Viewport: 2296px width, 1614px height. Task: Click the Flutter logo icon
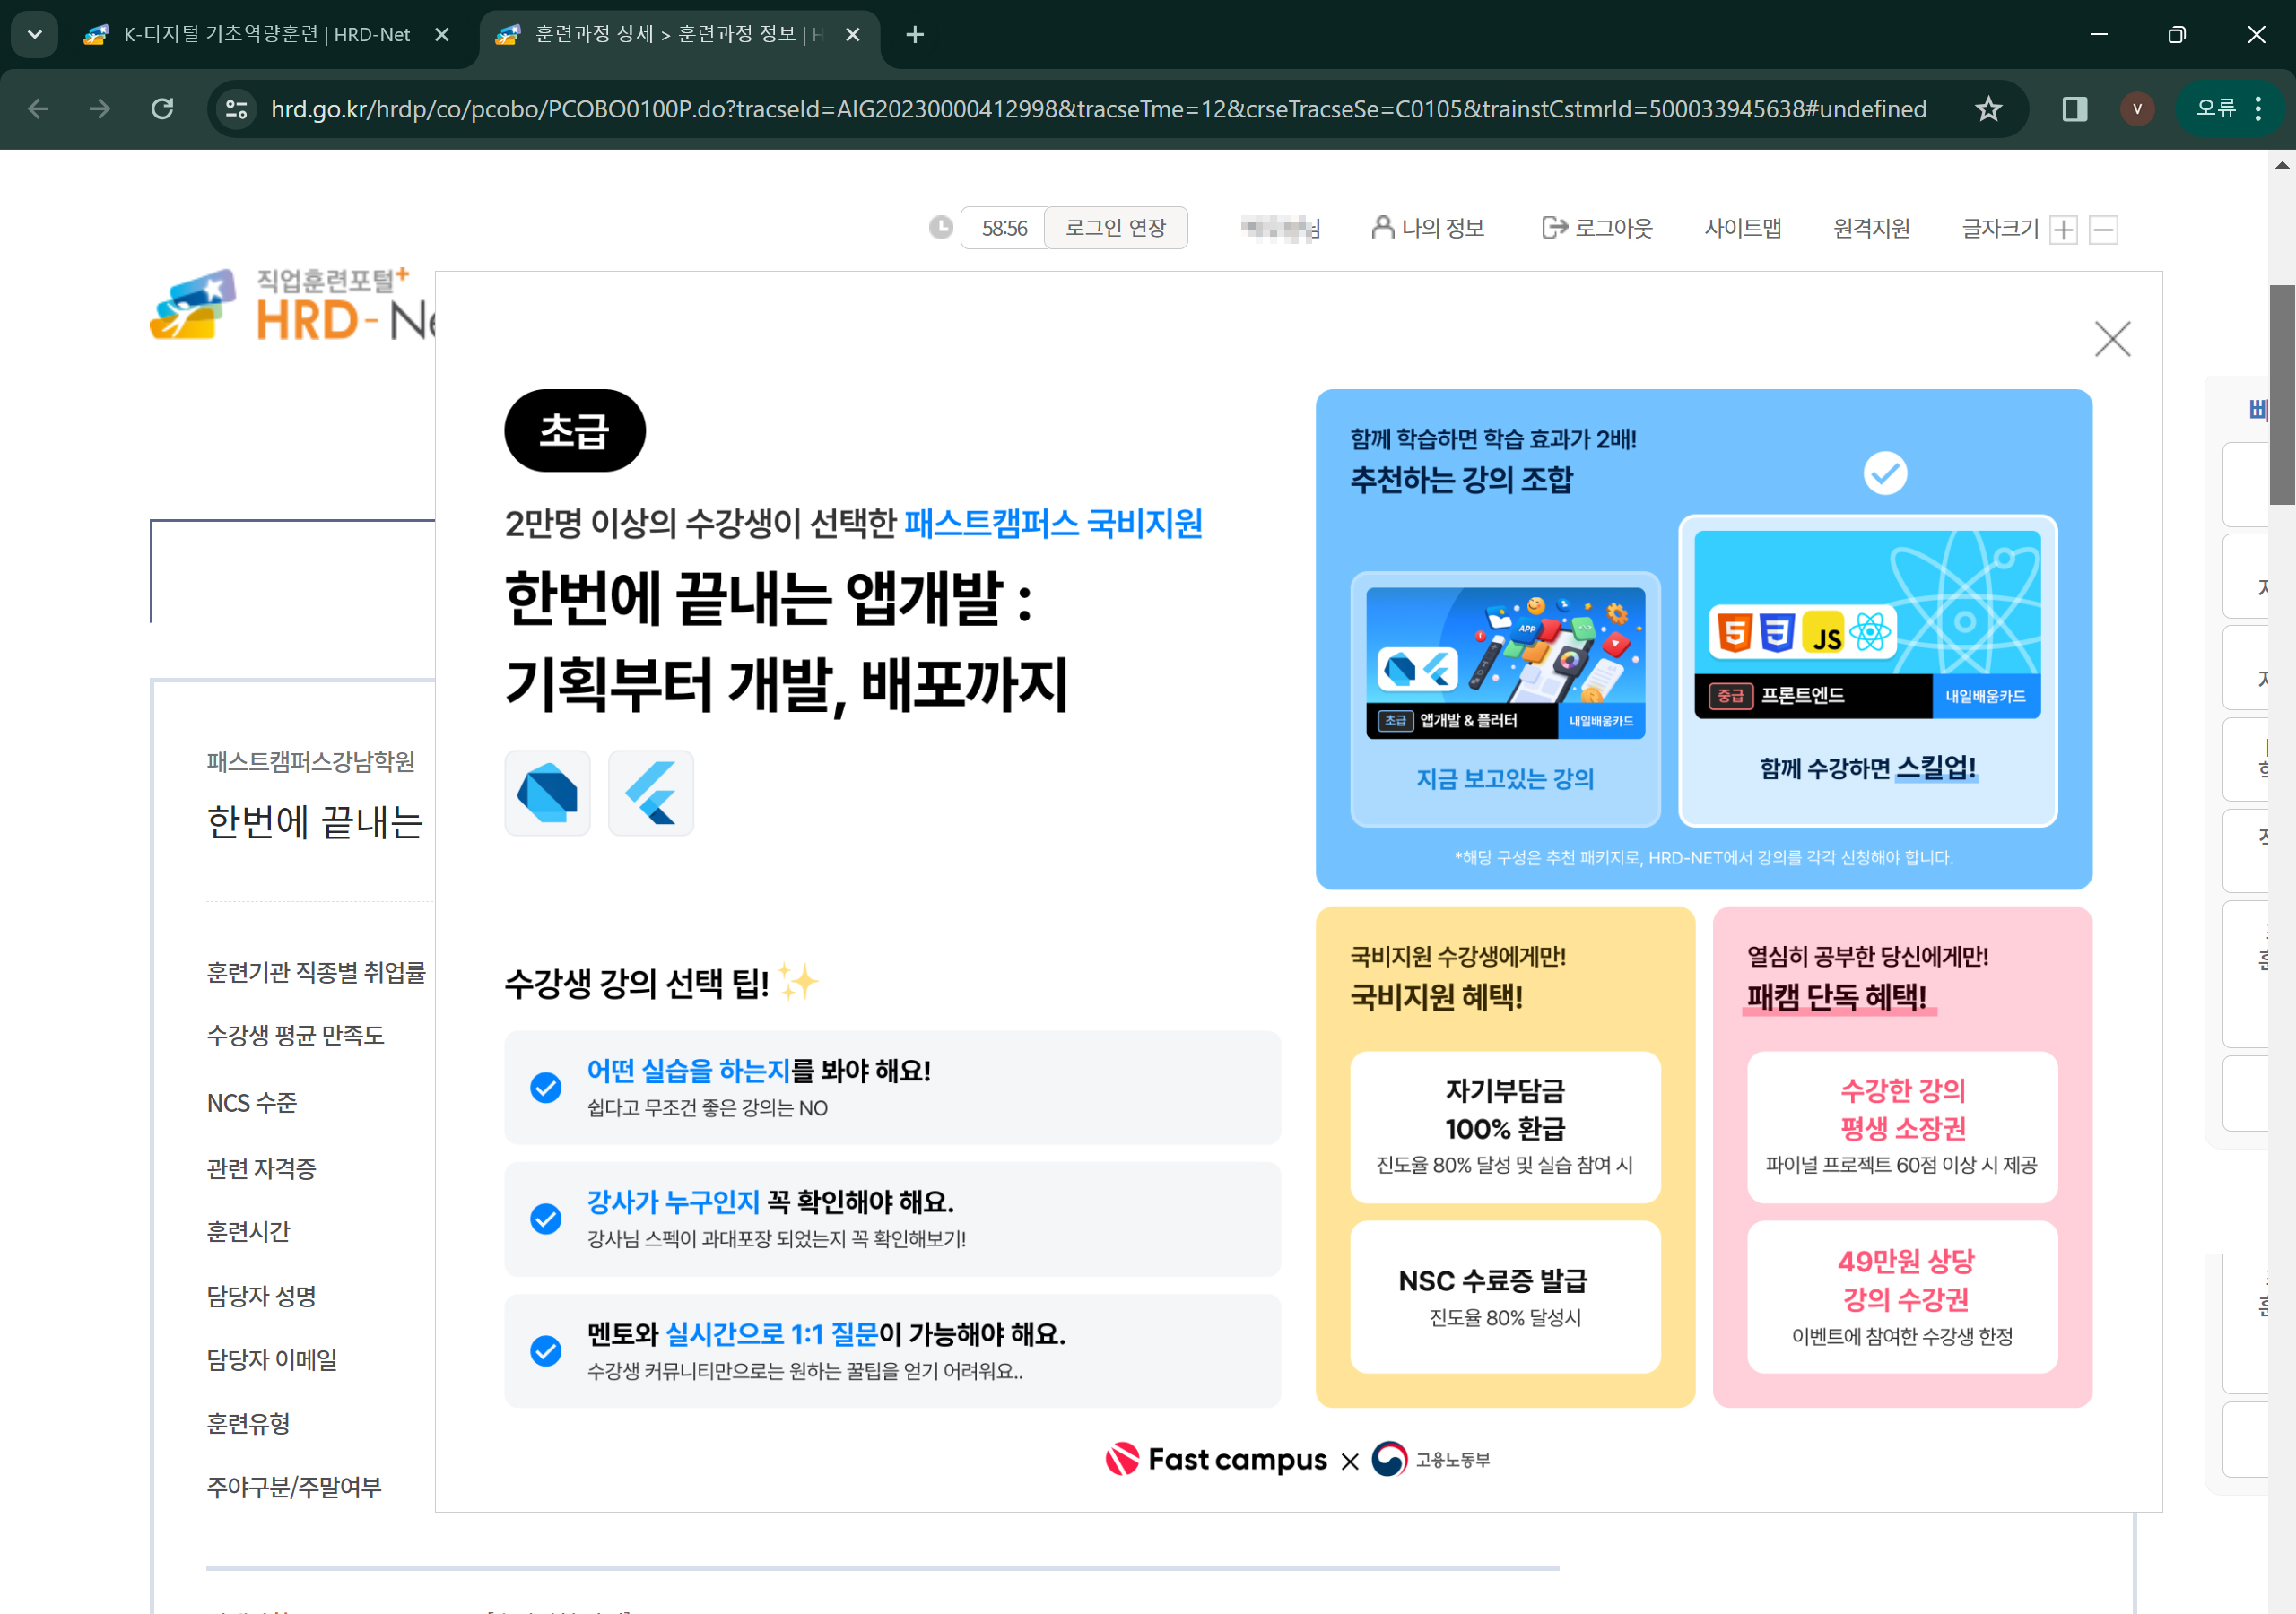(651, 793)
